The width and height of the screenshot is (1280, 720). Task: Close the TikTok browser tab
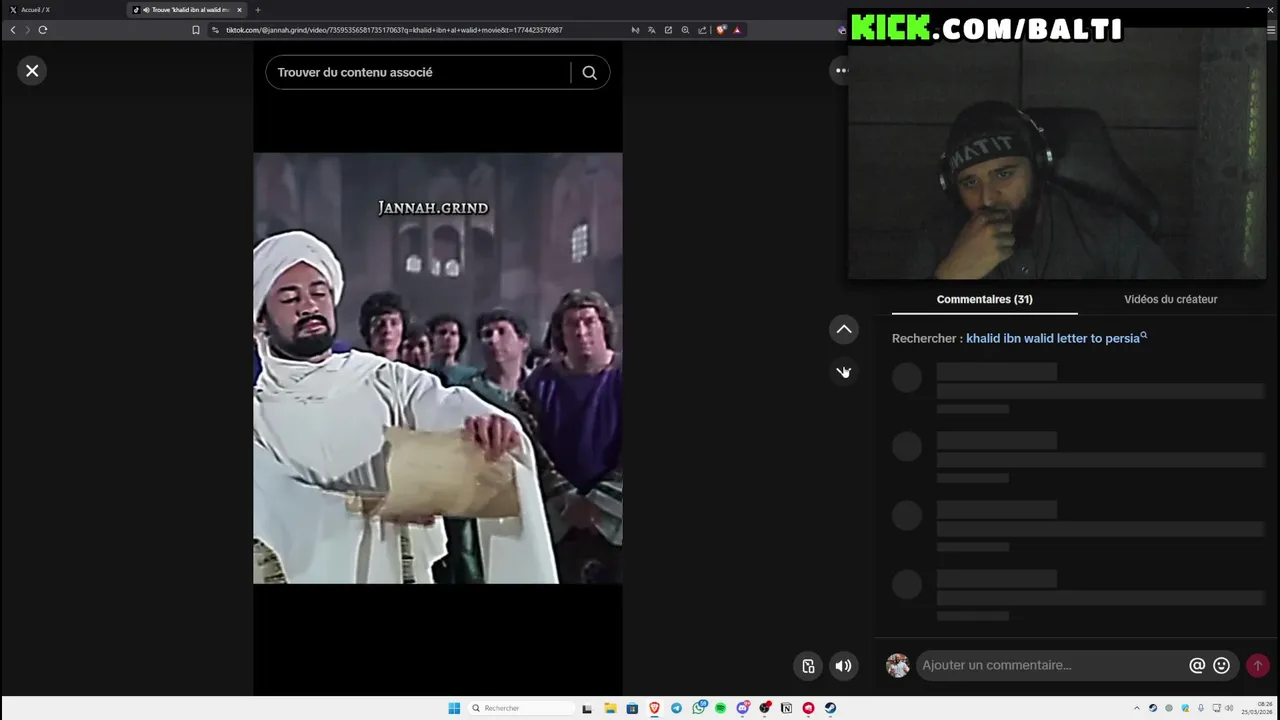coord(239,10)
